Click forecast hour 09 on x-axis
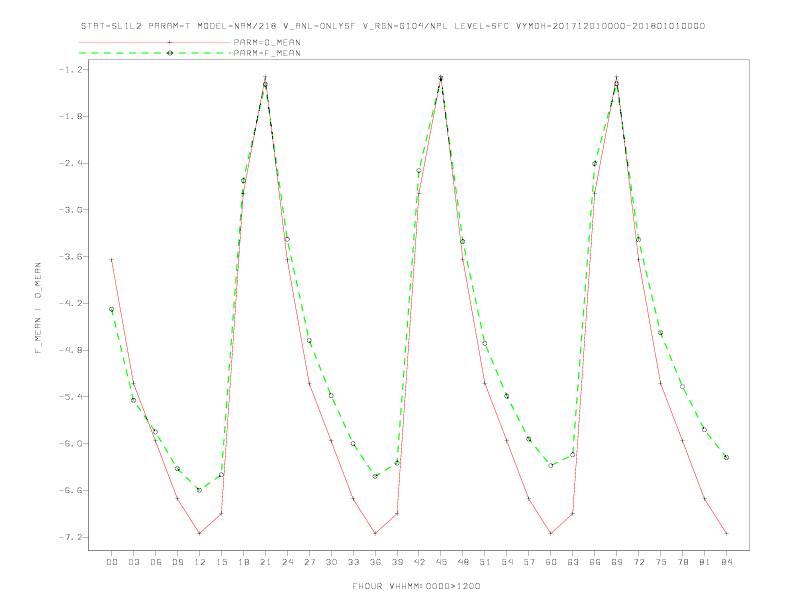The height and width of the screenshot is (612, 792). [177, 562]
